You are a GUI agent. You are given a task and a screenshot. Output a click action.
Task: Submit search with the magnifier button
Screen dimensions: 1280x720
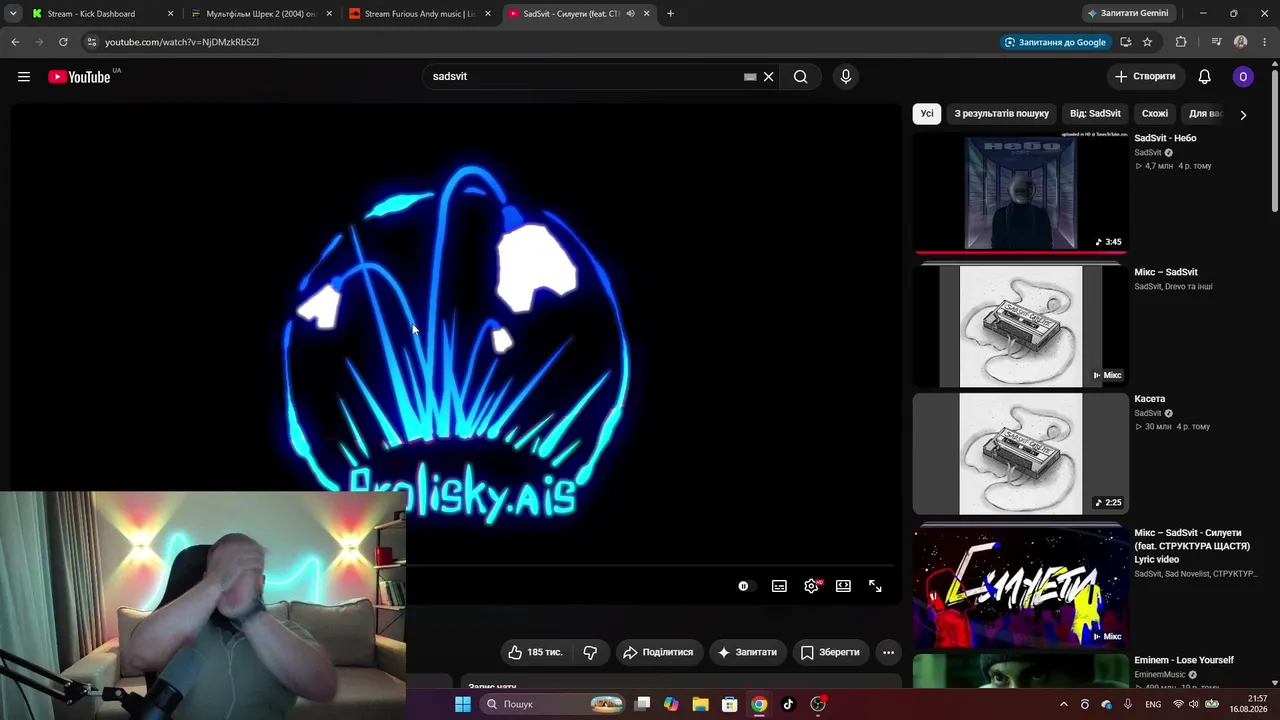tap(800, 77)
